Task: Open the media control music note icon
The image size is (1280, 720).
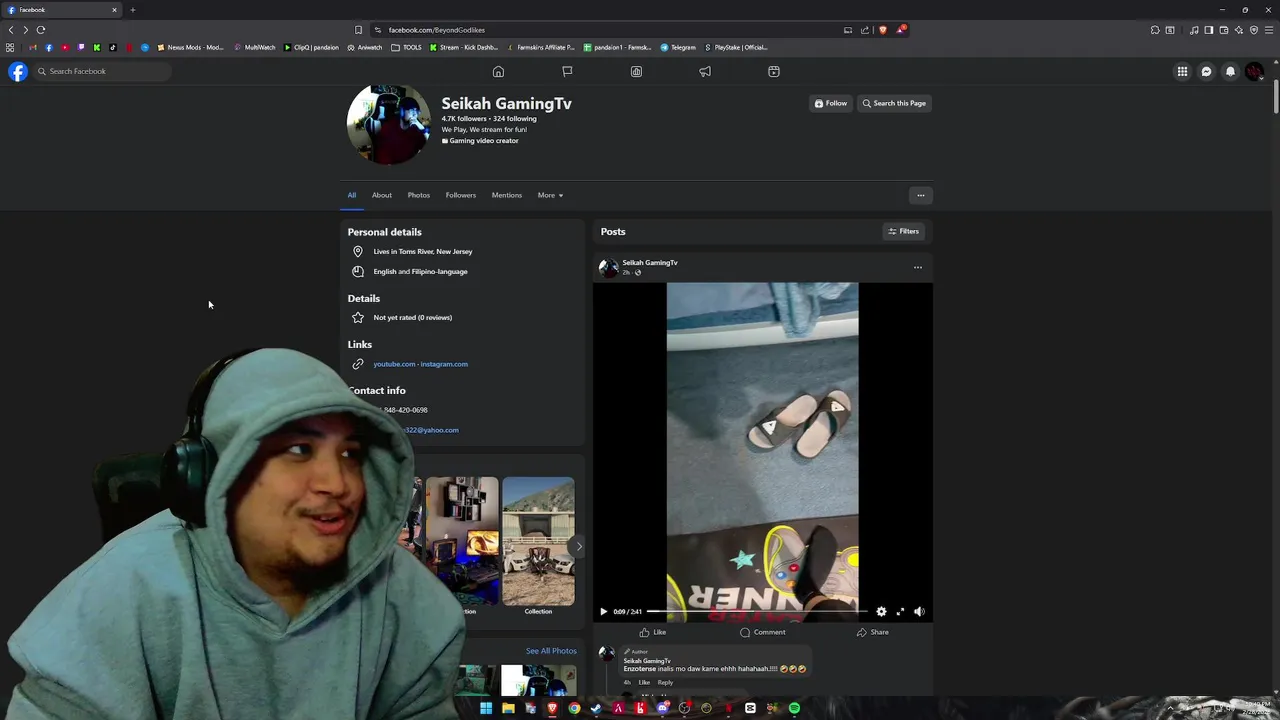Action: (x=1194, y=30)
